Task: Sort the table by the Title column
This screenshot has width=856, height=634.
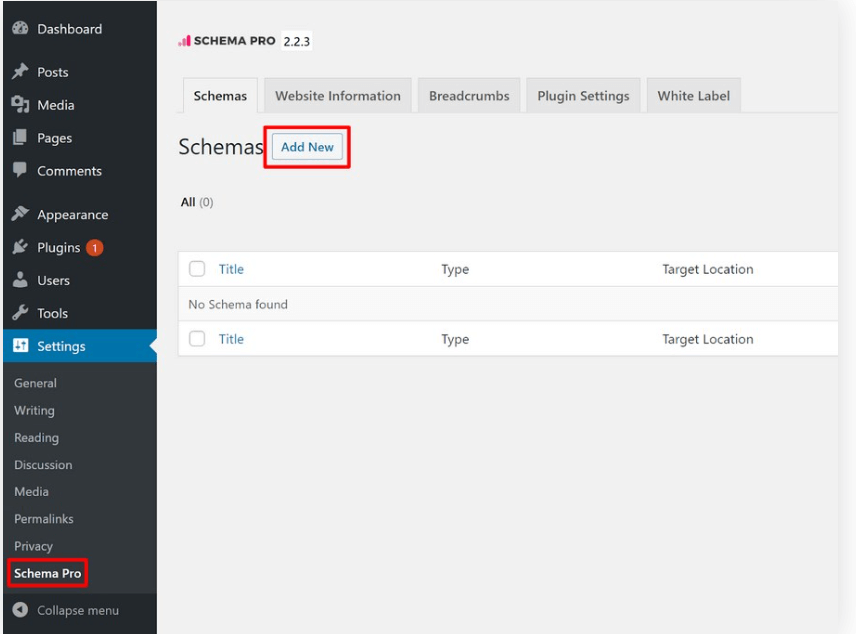Action: pyautogui.click(x=231, y=268)
